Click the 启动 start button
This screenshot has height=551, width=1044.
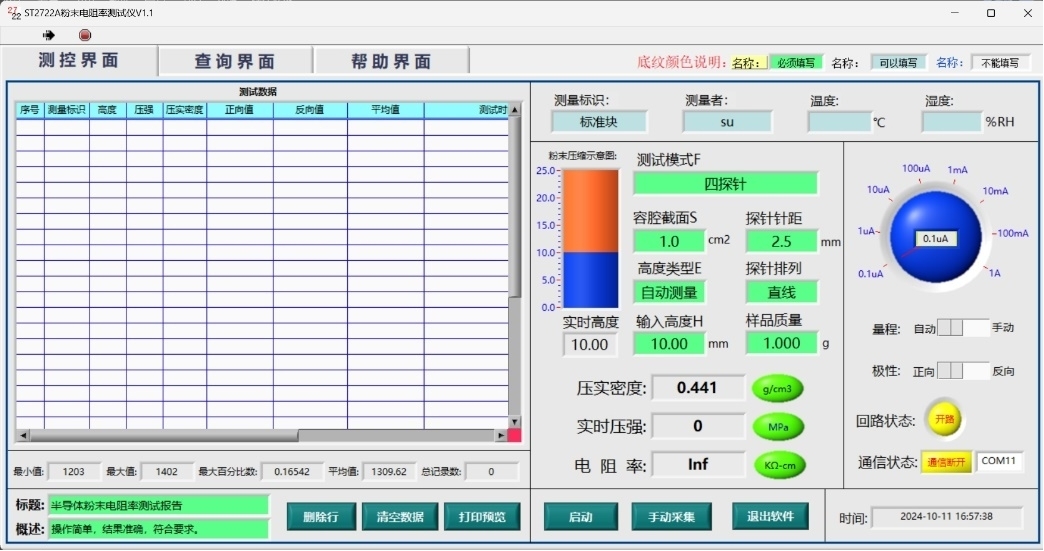tap(581, 517)
